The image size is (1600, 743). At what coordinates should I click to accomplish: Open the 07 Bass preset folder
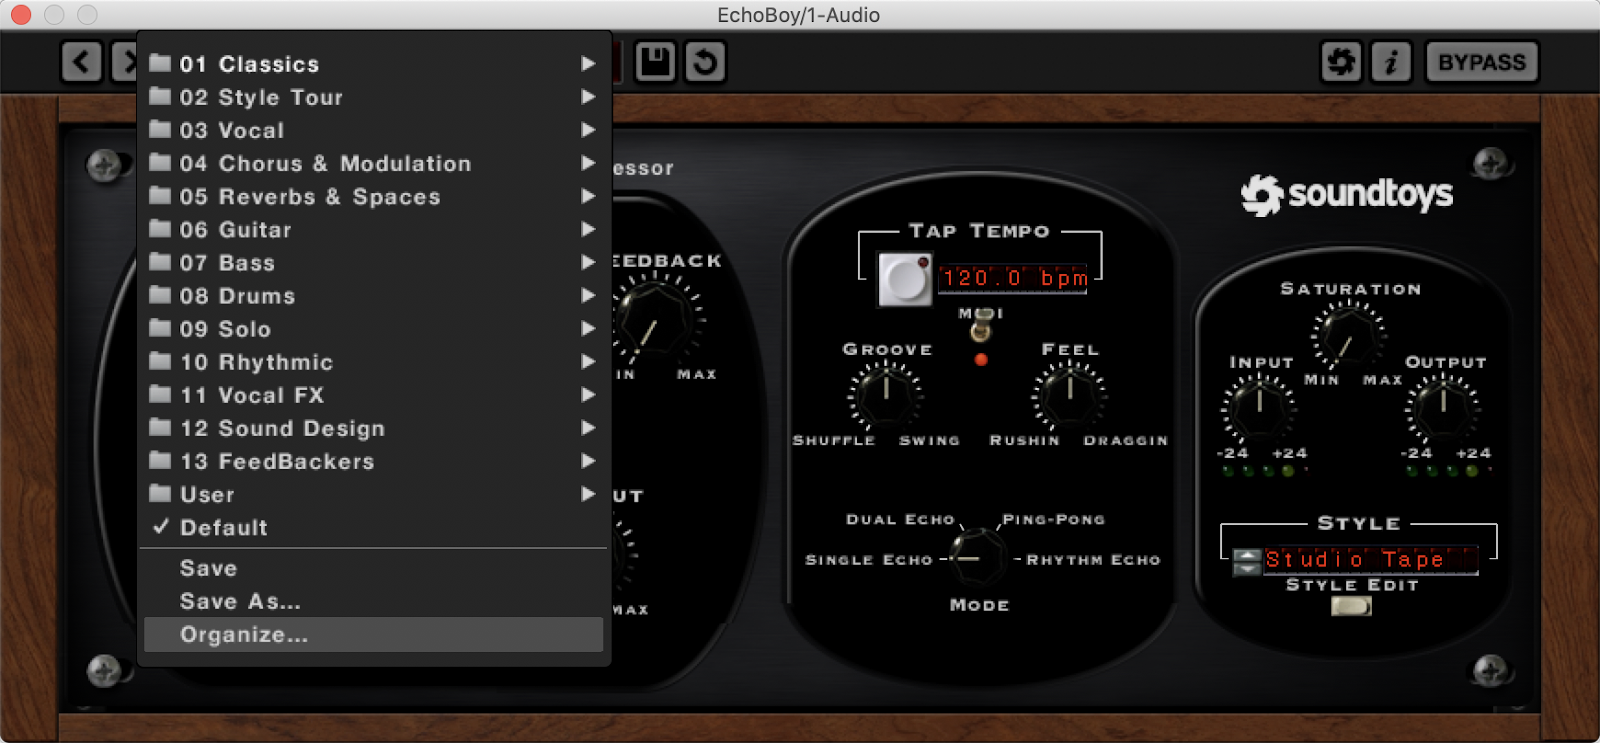(374, 262)
